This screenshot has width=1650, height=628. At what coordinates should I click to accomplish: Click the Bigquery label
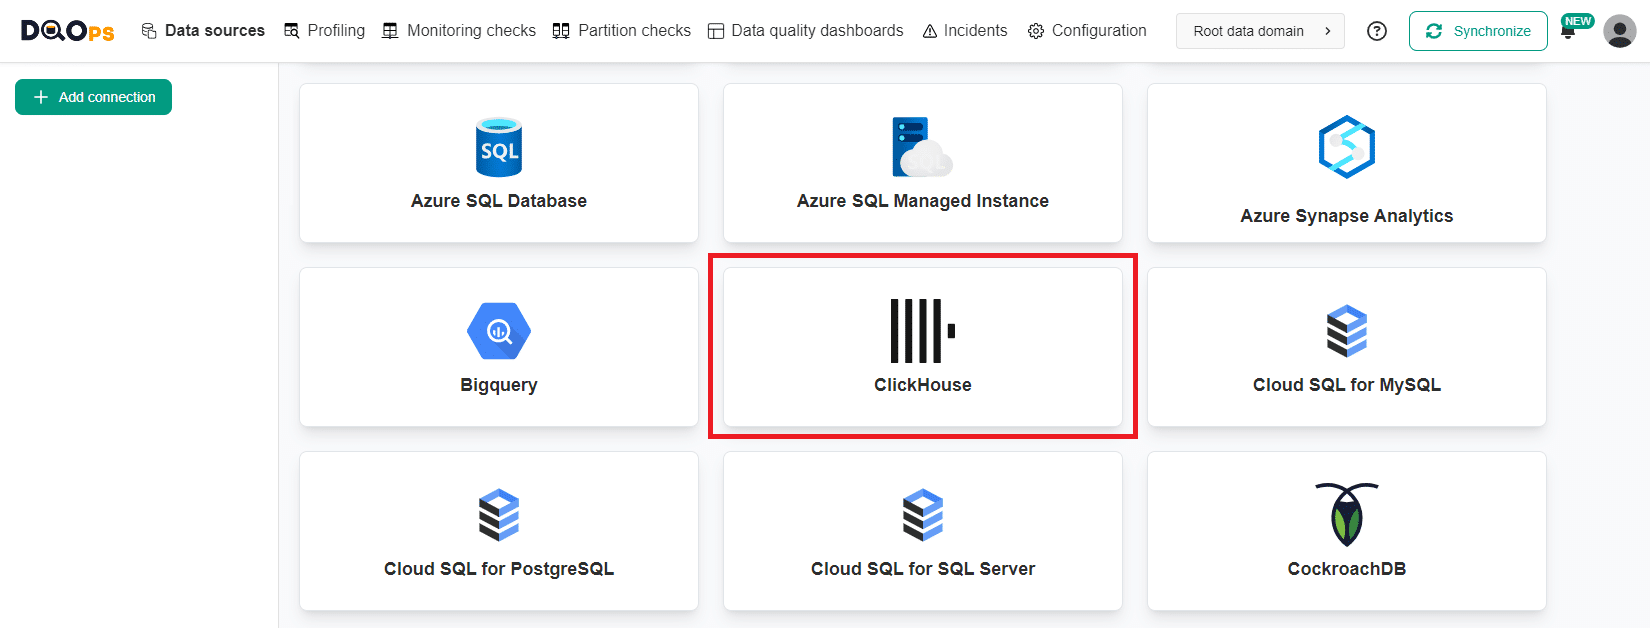point(499,385)
